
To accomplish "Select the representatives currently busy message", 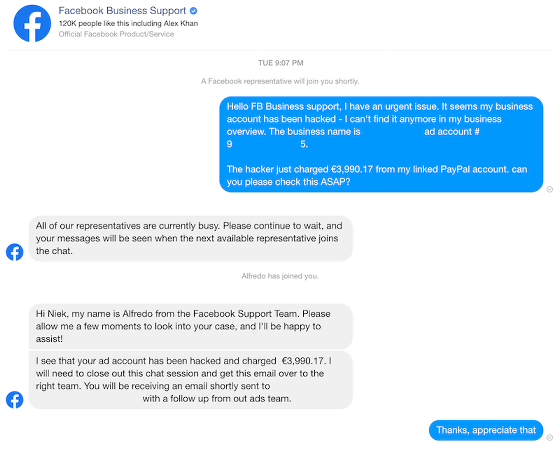I will click(x=191, y=239).
